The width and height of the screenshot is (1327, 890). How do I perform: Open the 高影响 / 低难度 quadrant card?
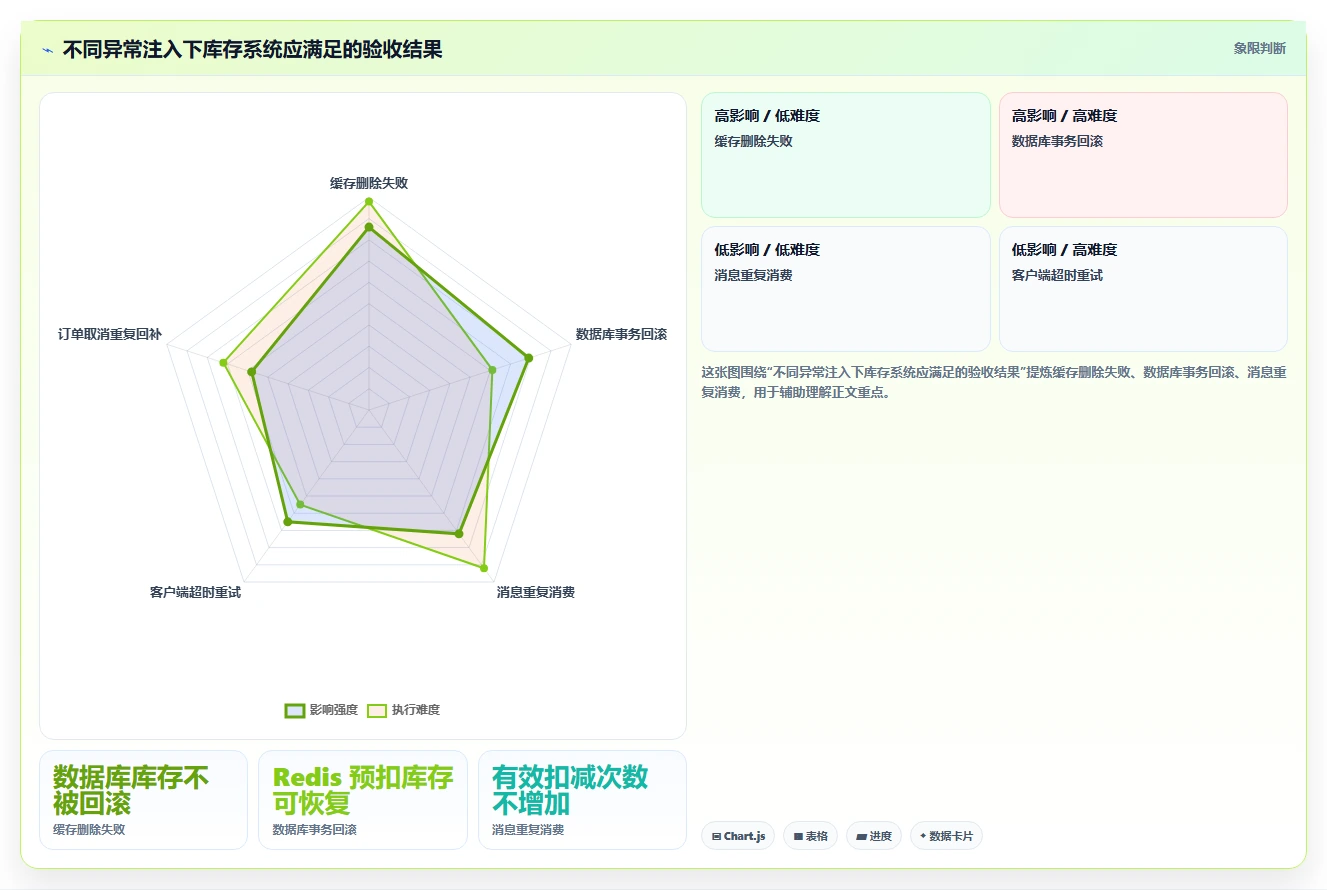pos(846,155)
